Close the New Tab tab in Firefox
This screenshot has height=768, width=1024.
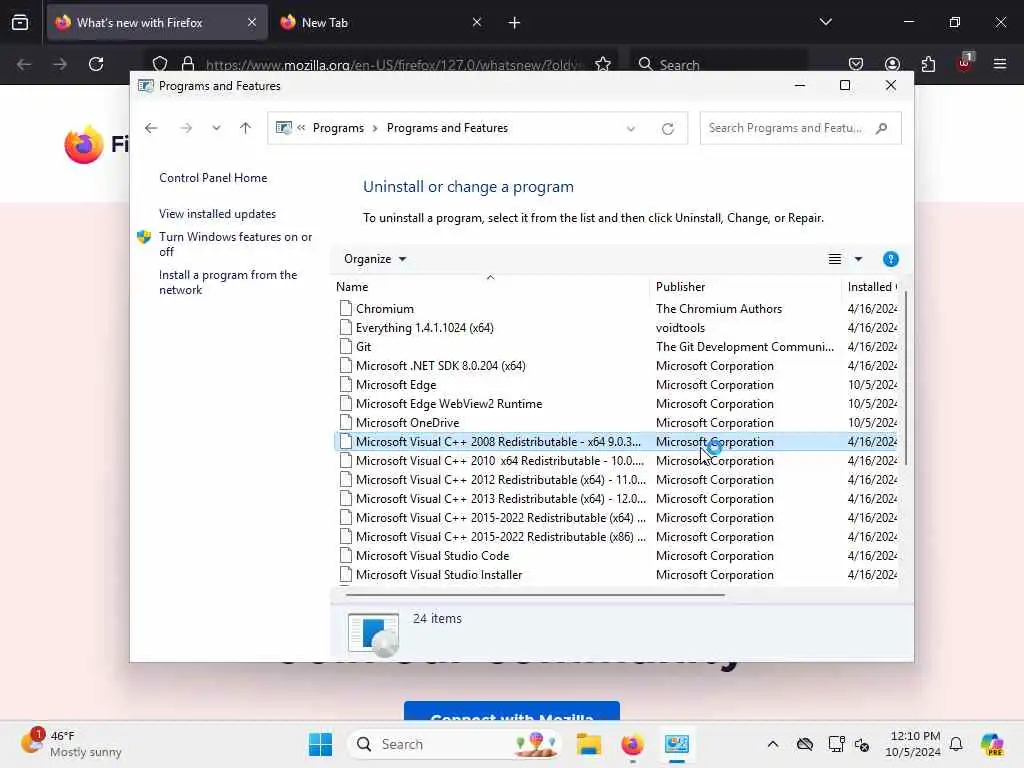click(477, 22)
